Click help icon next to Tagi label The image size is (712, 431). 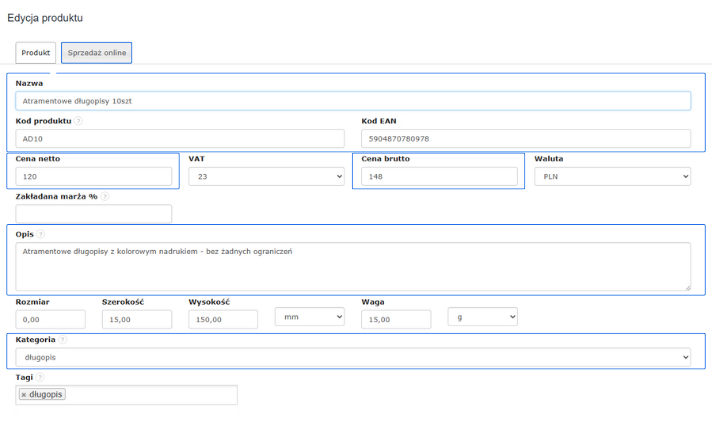pyautogui.click(x=41, y=378)
